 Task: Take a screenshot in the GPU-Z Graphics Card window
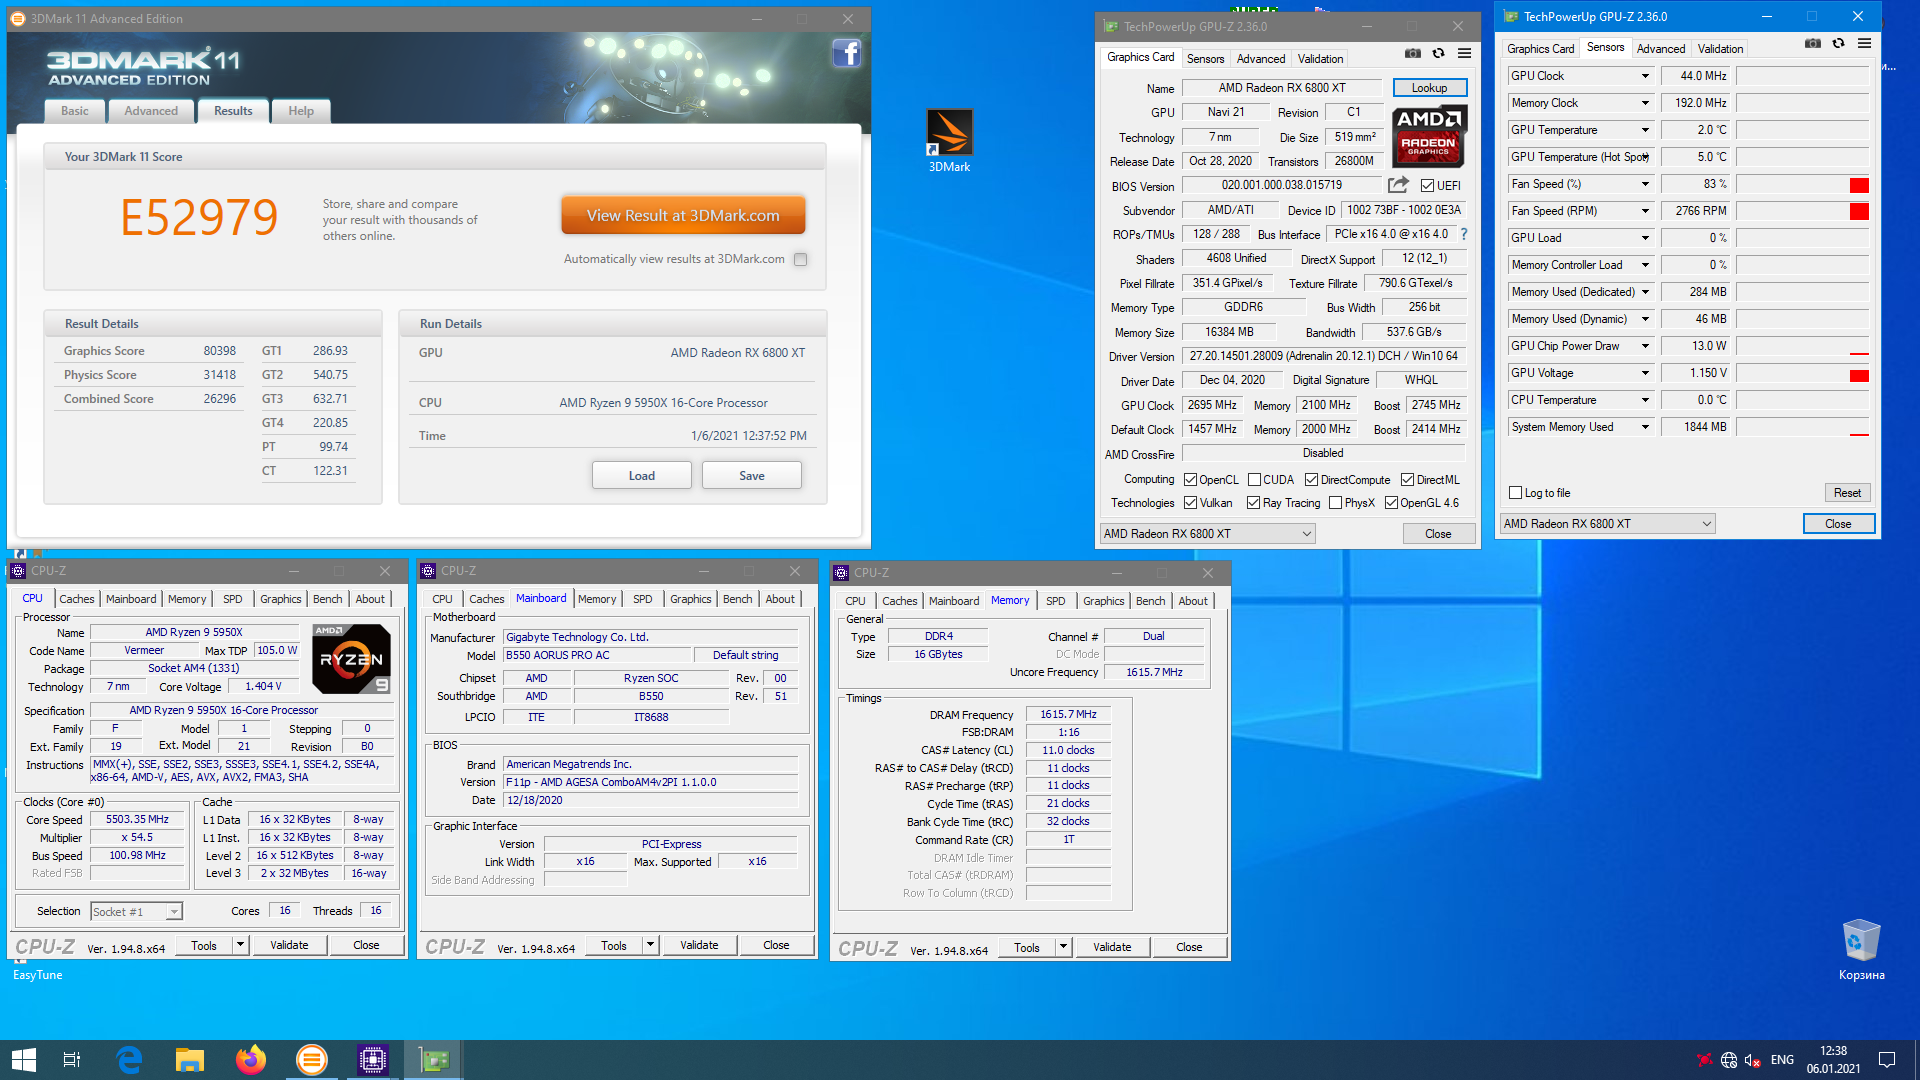(x=1412, y=54)
